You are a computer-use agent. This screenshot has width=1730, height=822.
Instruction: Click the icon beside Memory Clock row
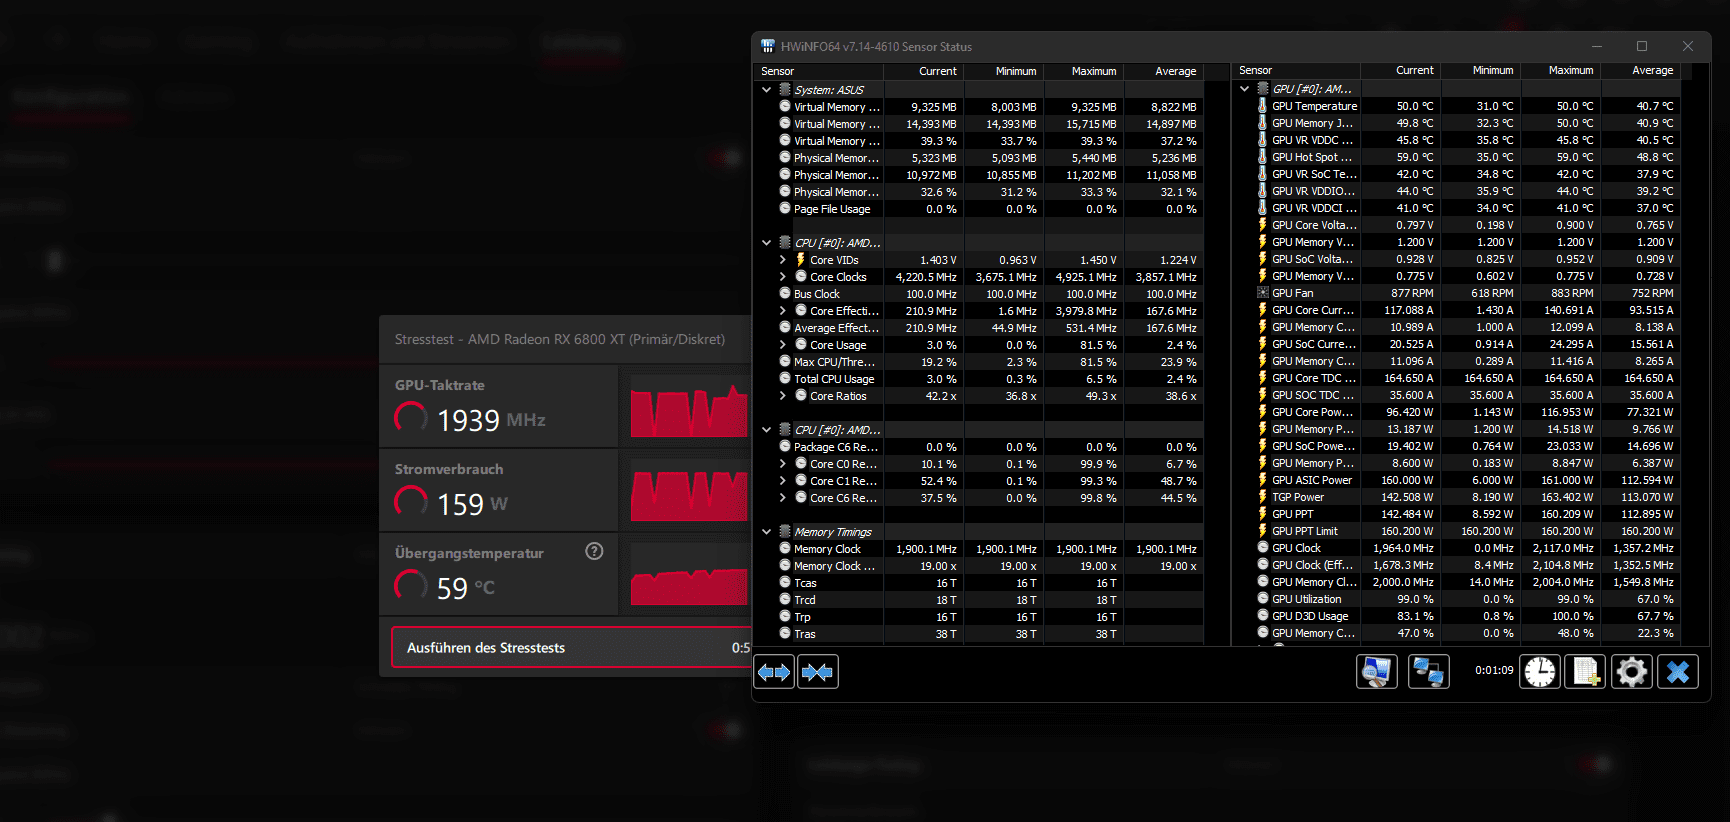point(785,549)
